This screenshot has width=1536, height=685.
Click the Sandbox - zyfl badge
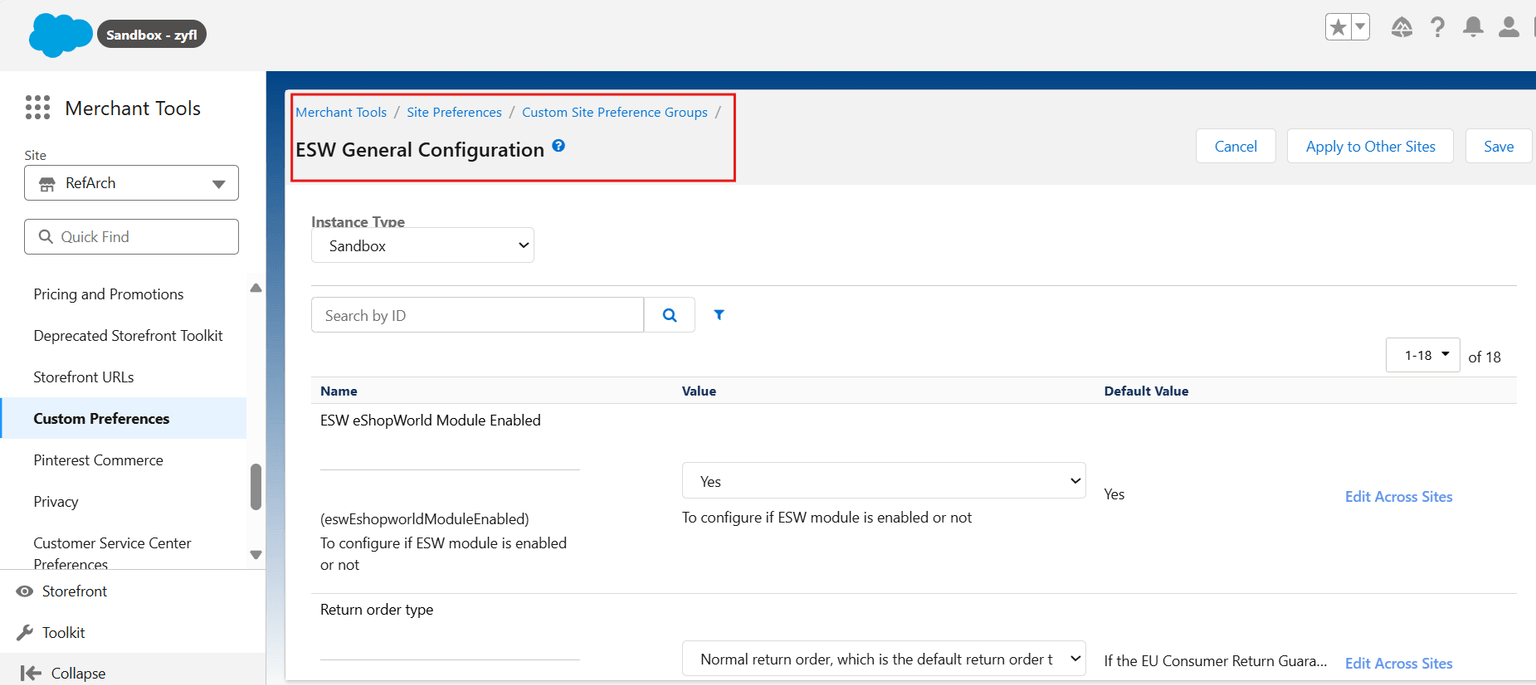coord(151,35)
